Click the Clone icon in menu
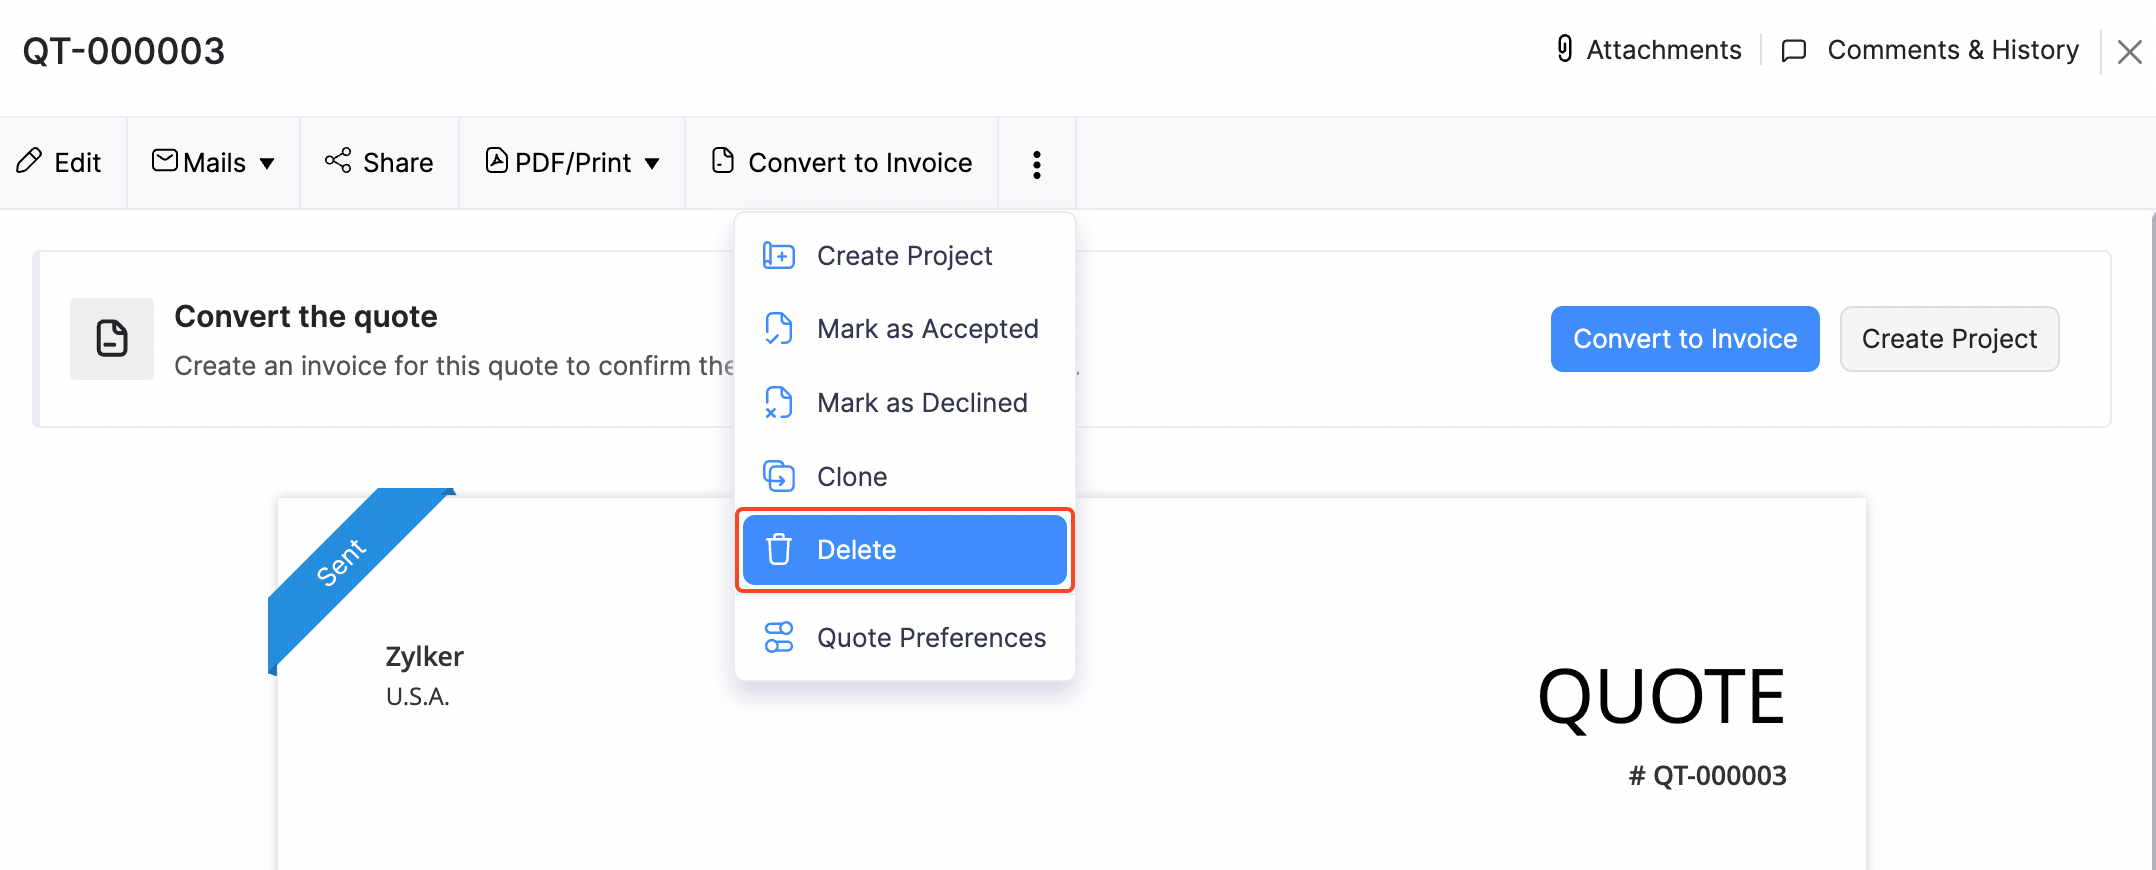 (x=779, y=476)
